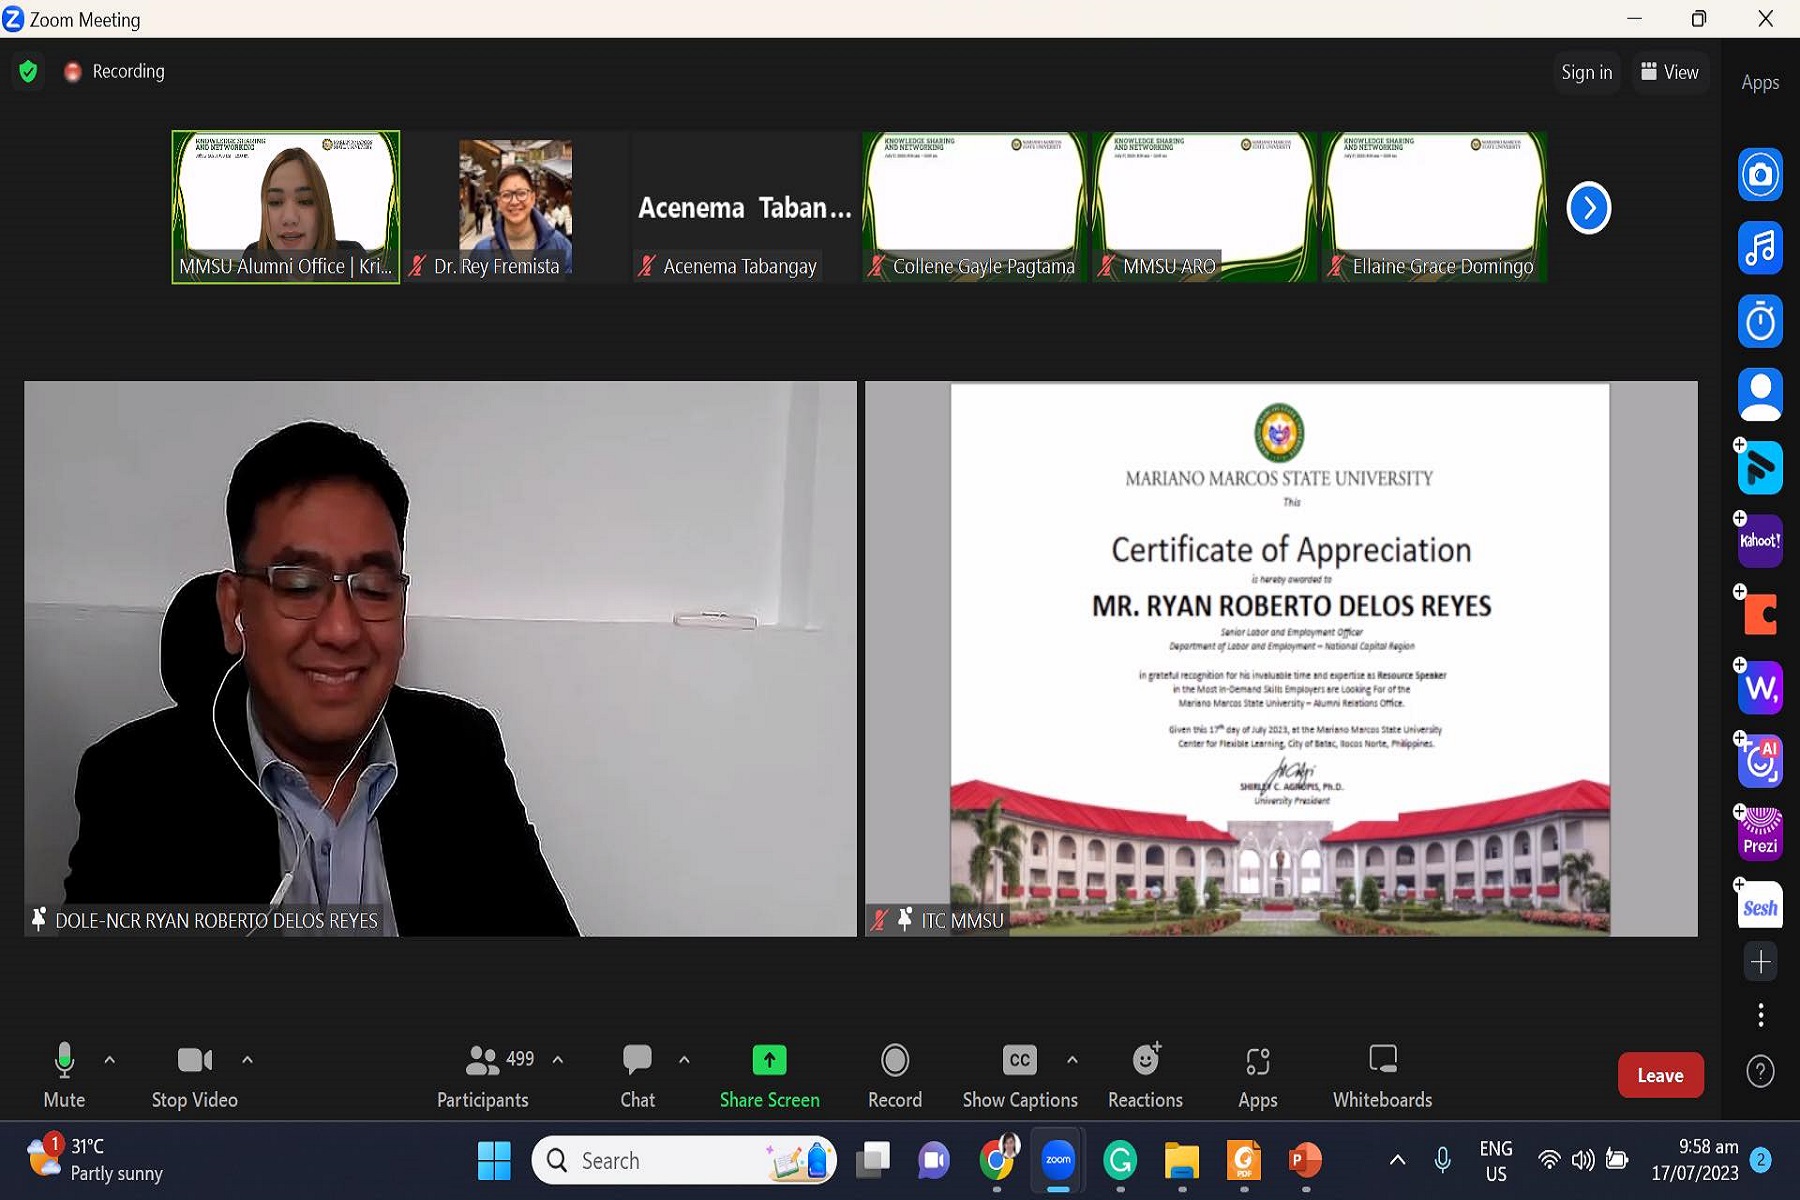Screen dimensions: 1800x1200
Task: Open the clock showing 9:58 am
Action: tap(1695, 1160)
